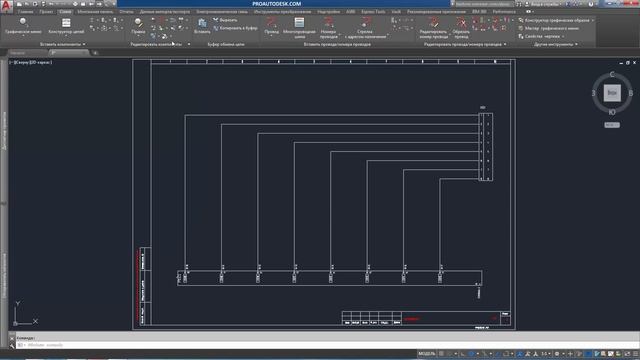Click the Графическое меню icon
The height and width of the screenshot is (360, 640).
(23, 22)
